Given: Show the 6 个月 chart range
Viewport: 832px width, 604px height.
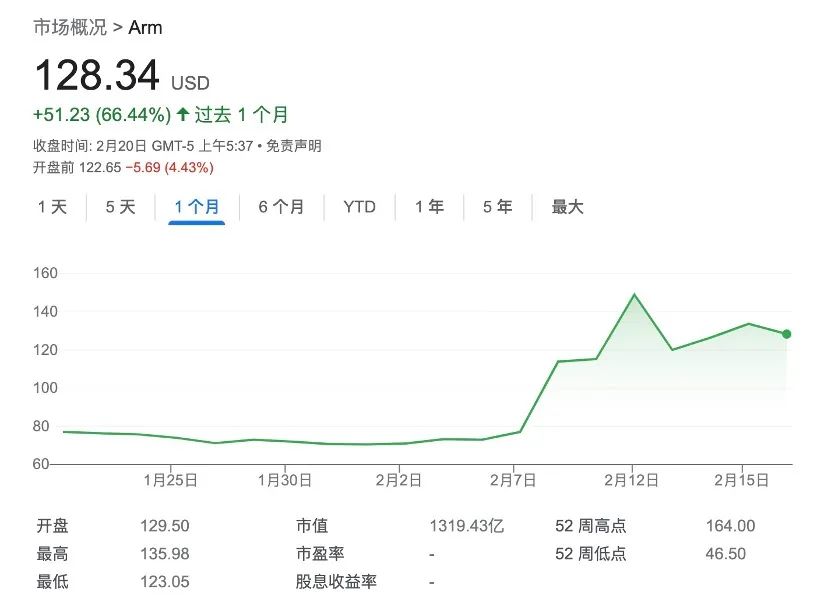Looking at the screenshot, I should pos(281,206).
